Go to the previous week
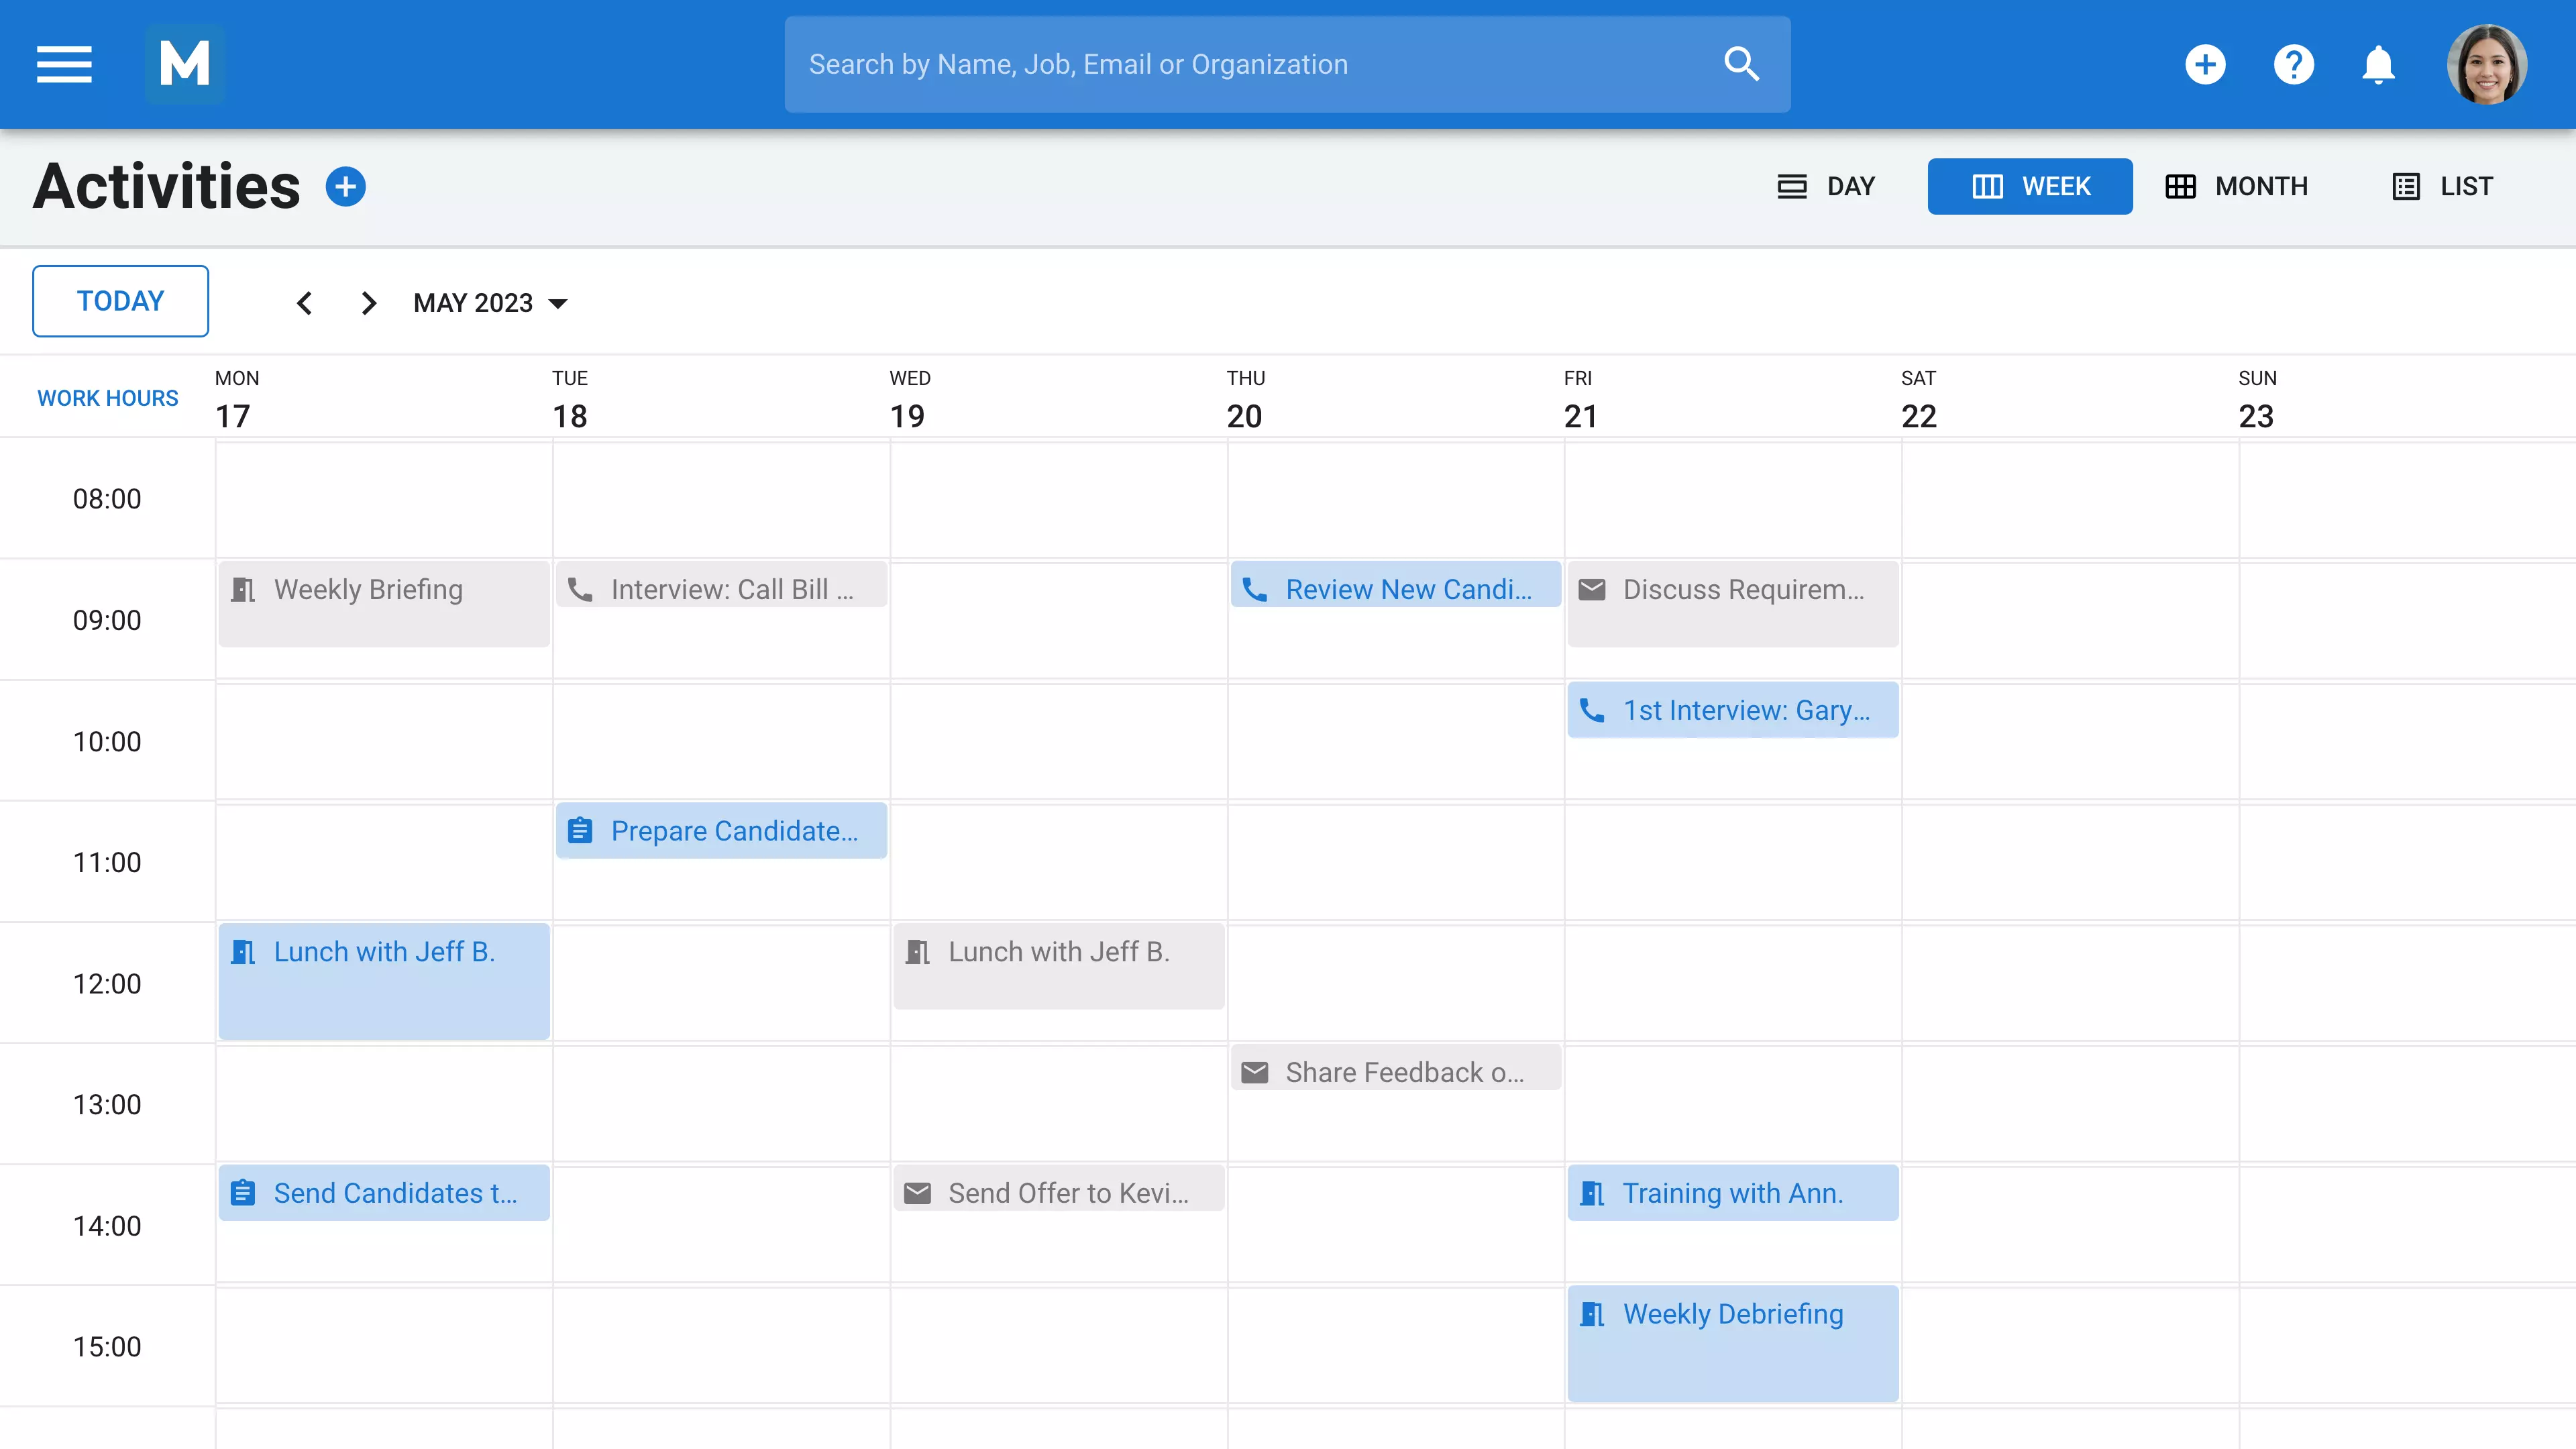The height and width of the screenshot is (1449, 2576). coord(305,303)
